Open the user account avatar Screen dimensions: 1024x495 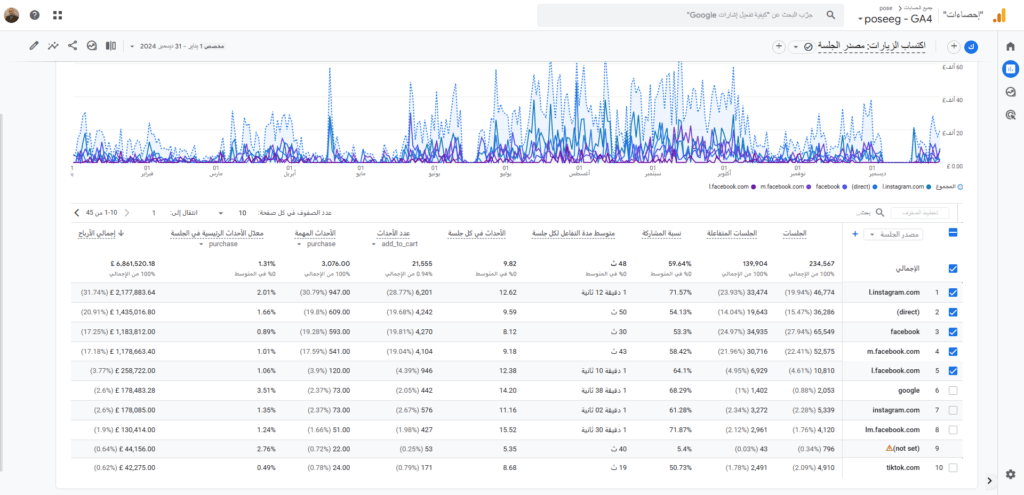(x=11, y=15)
